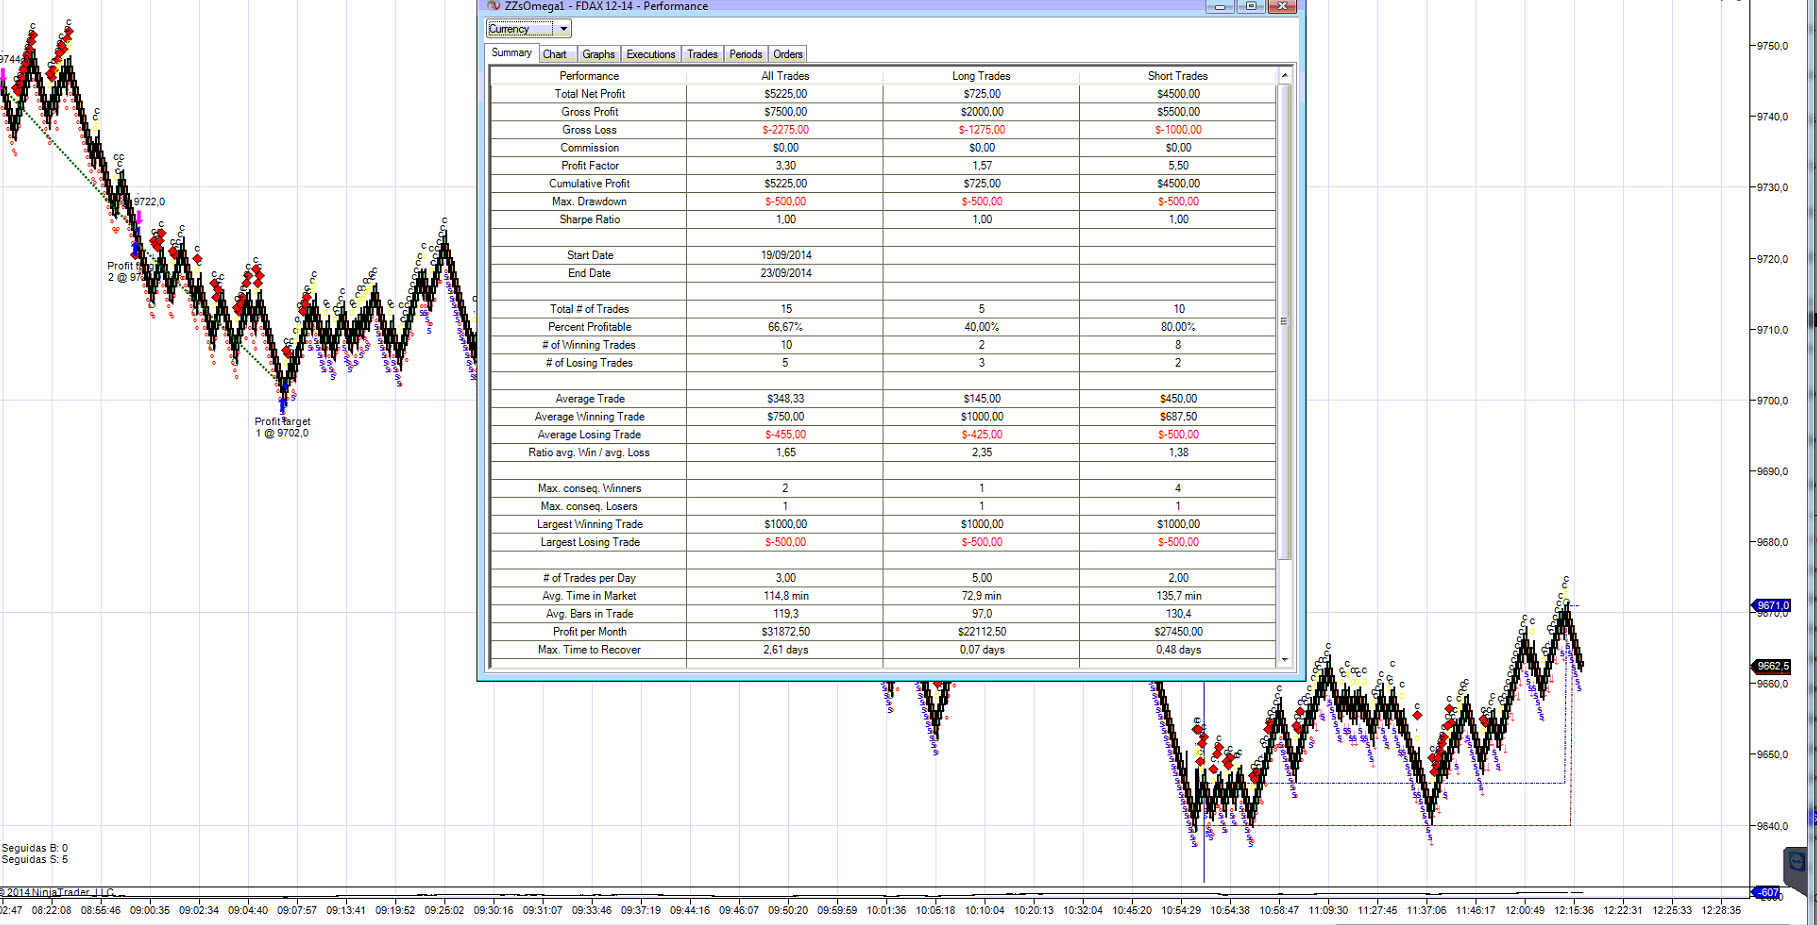This screenshot has height=925, width=1817.
Task: Maximize the Performance window
Action: coord(1251,6)
